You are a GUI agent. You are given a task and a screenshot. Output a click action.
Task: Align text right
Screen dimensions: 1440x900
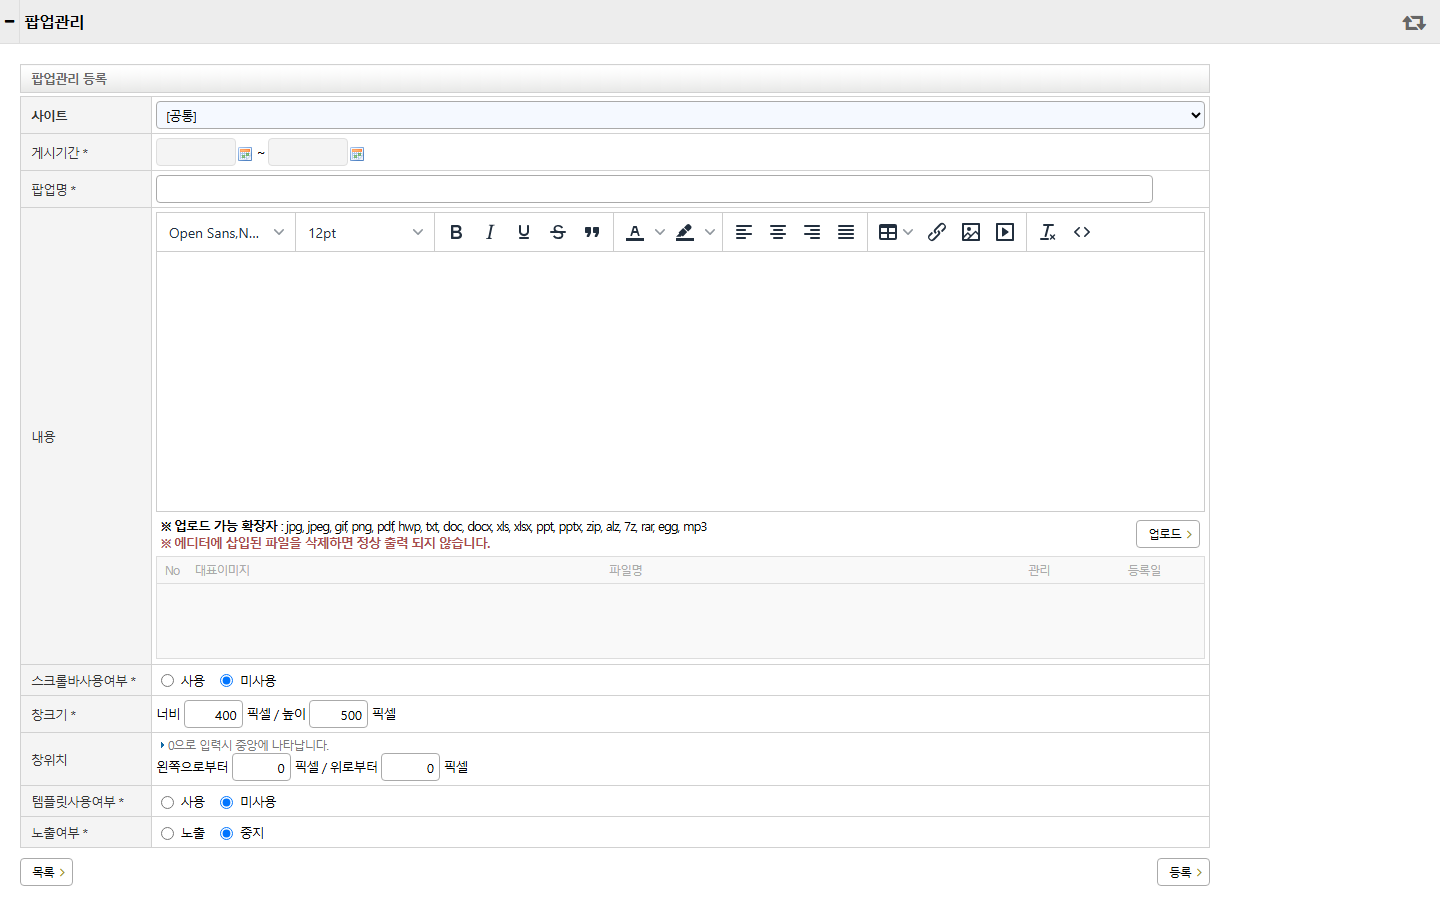[x=812, y=232]
